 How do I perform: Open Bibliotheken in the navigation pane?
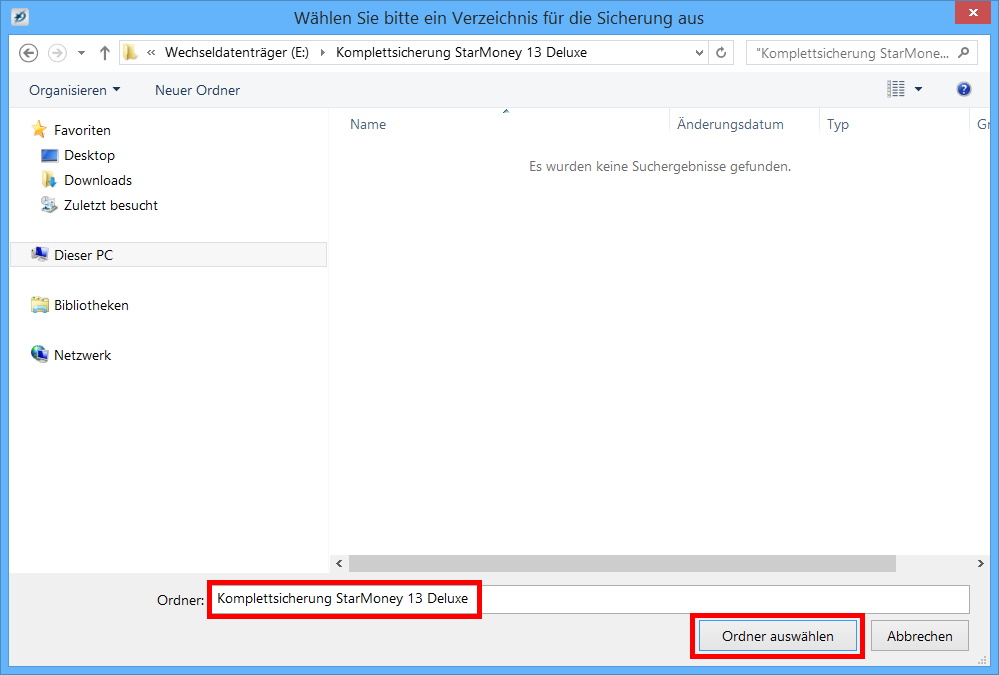(x=91, y=305)
